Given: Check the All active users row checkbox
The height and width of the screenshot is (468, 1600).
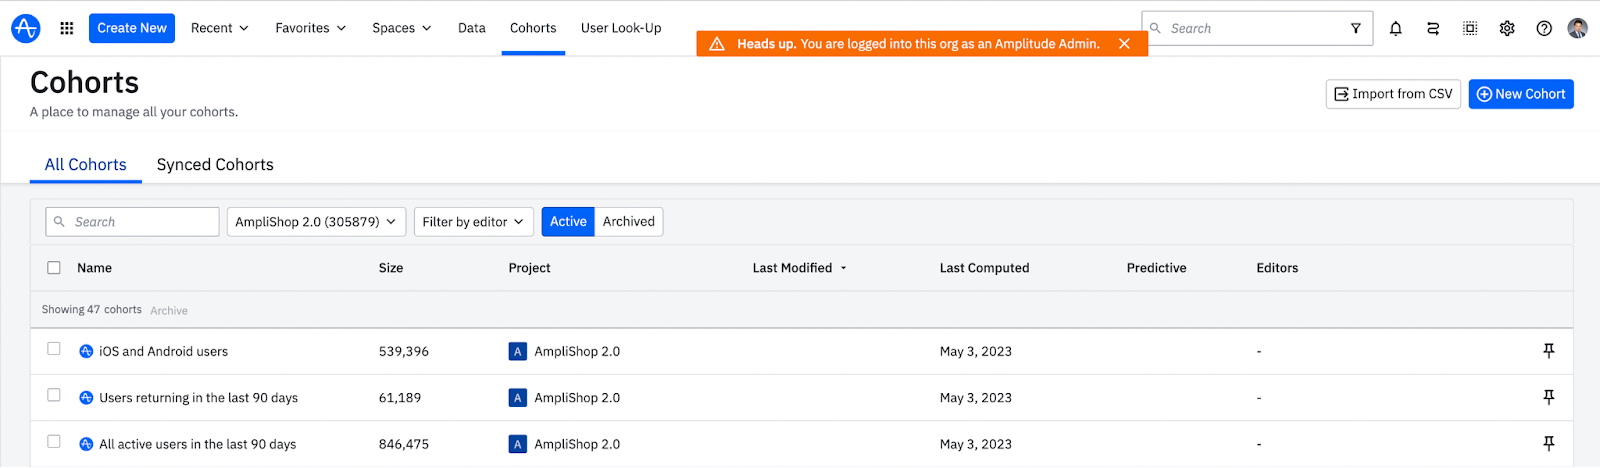Looking at the screenshot, I should tap(54, 441).
